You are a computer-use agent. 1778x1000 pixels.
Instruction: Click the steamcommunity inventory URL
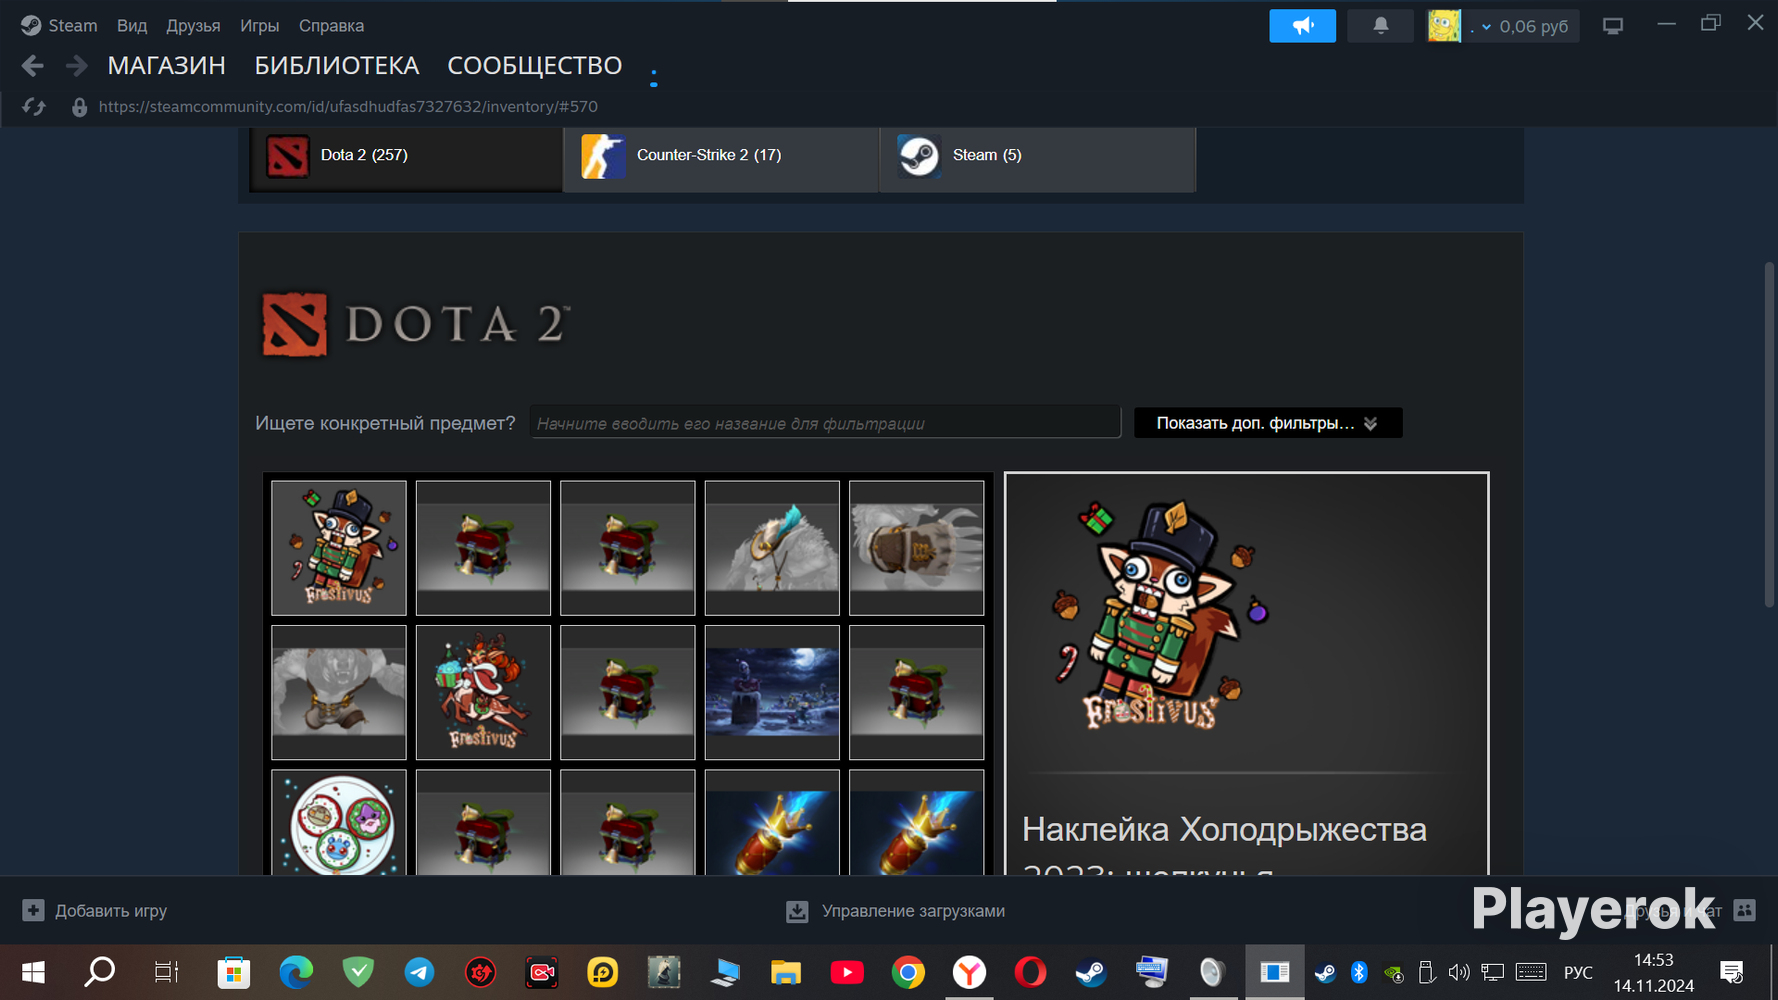point(348,107)
